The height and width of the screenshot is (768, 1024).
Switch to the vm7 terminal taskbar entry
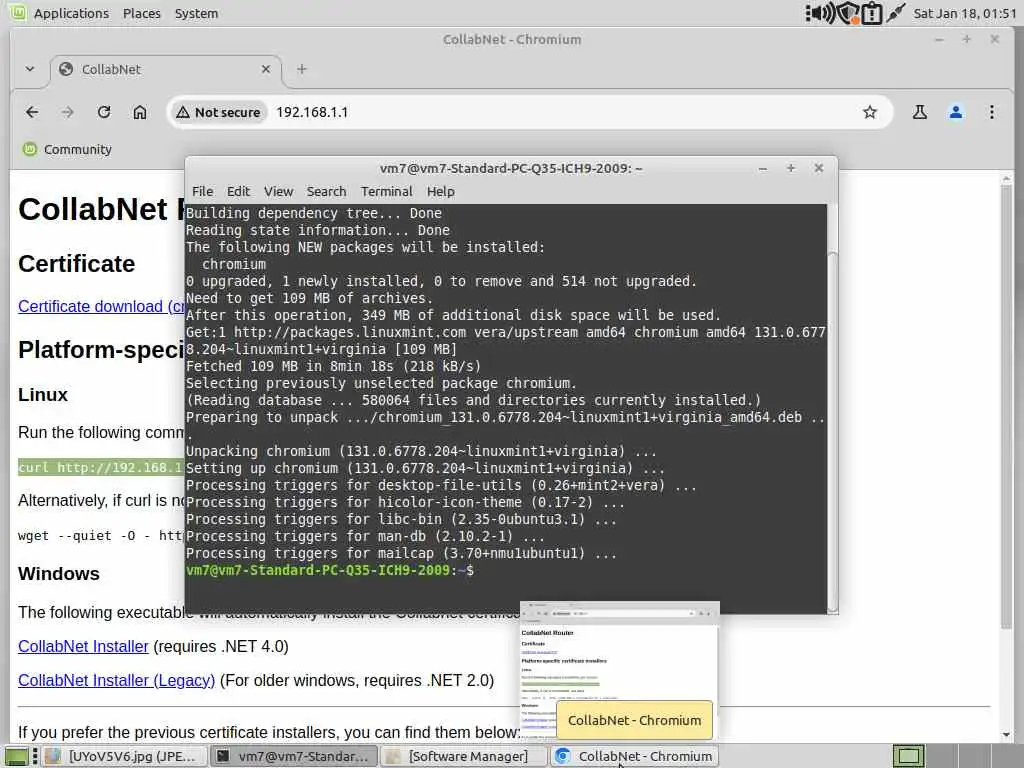pos(295,756)
